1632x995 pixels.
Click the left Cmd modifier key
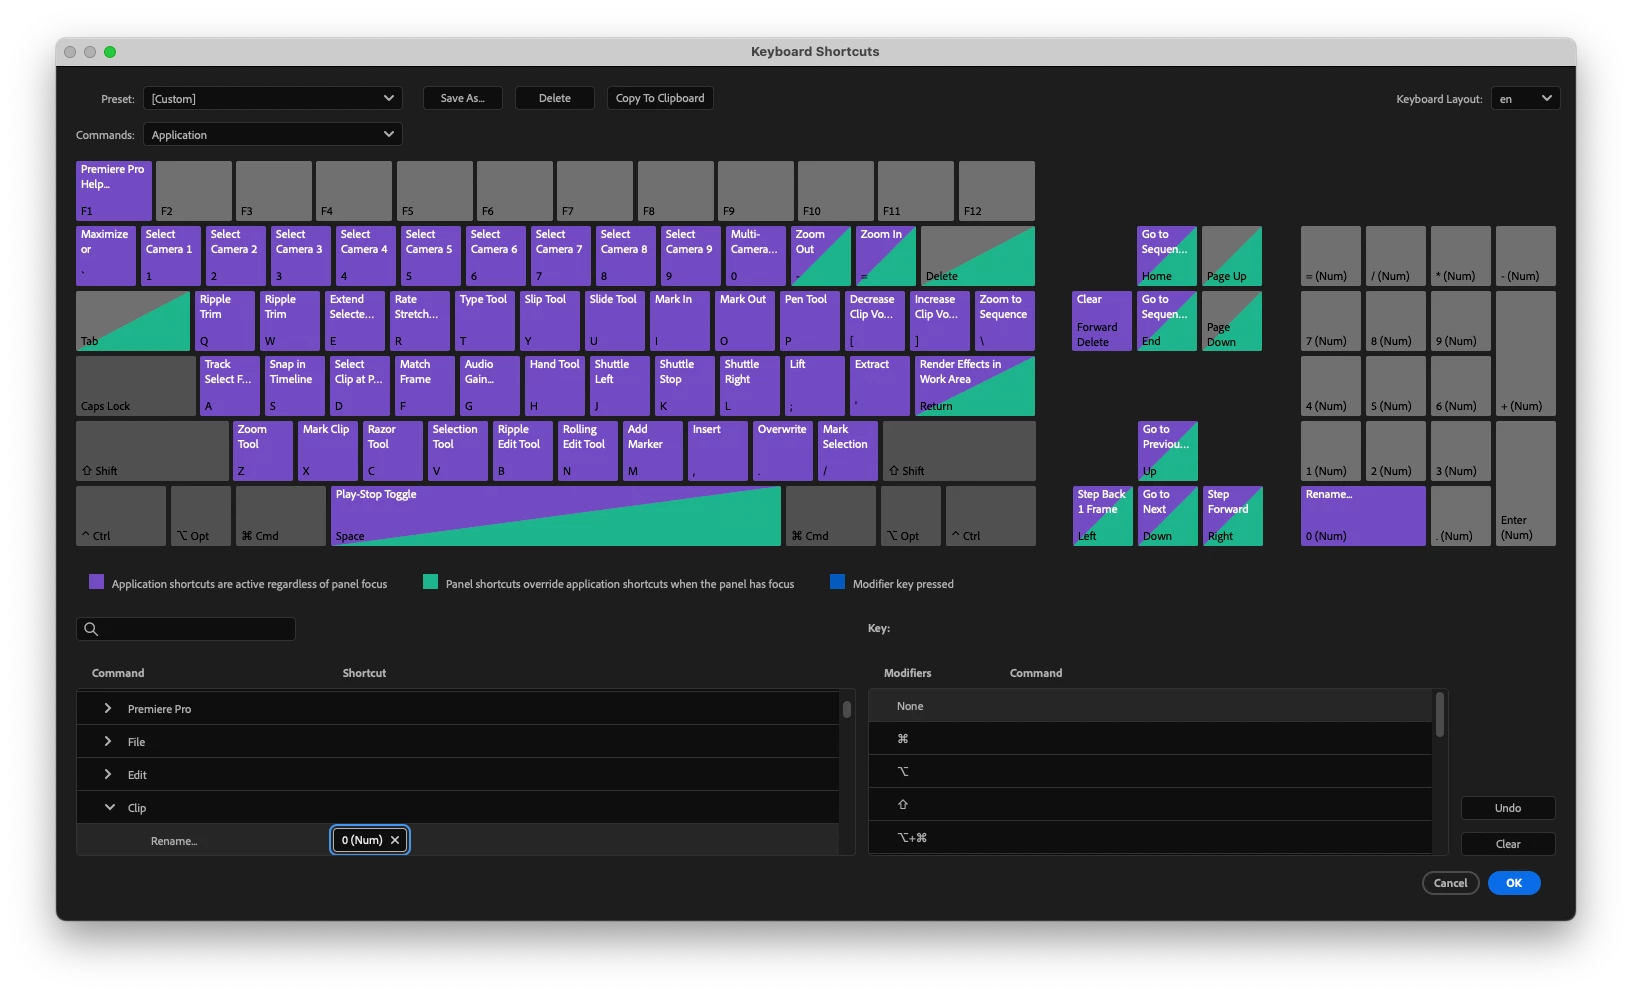[x=281, y=516]
